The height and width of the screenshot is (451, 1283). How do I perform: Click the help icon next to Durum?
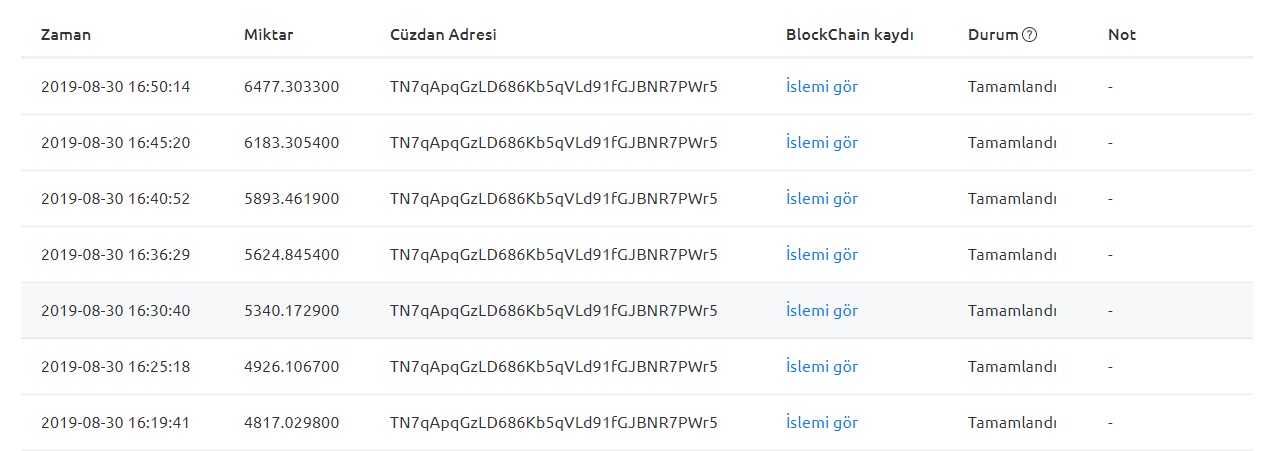click(x=1030, y=35)
